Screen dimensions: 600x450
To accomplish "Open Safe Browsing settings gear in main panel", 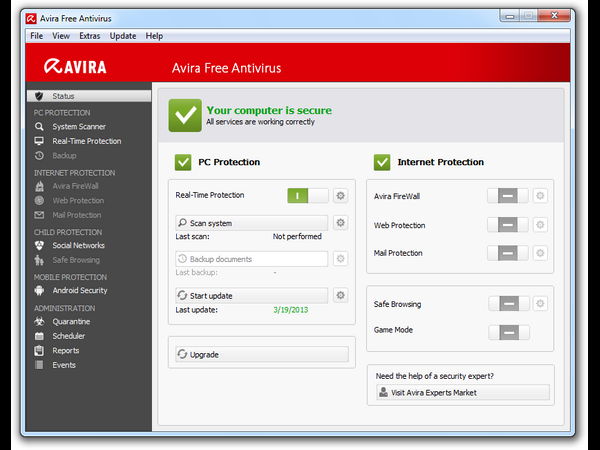I will [x=540, y=303].
